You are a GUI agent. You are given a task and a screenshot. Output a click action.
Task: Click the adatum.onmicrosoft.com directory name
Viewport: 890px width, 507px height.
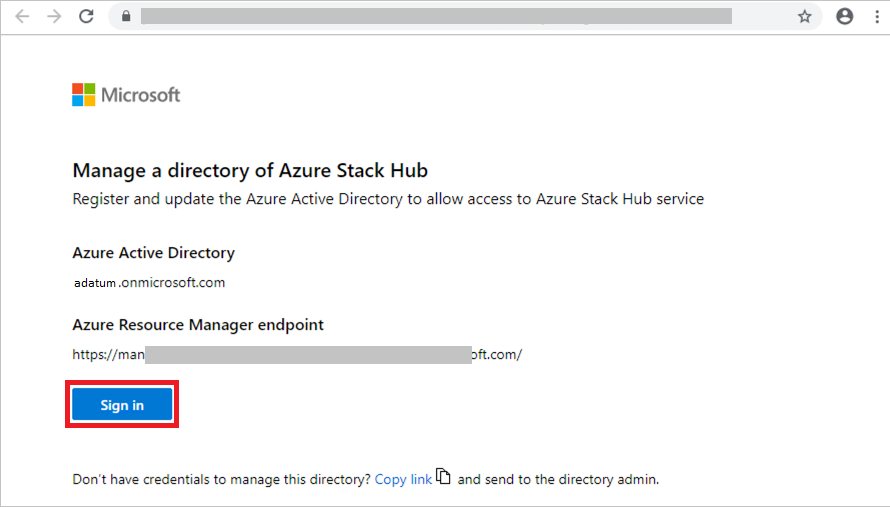pos(149,283)
